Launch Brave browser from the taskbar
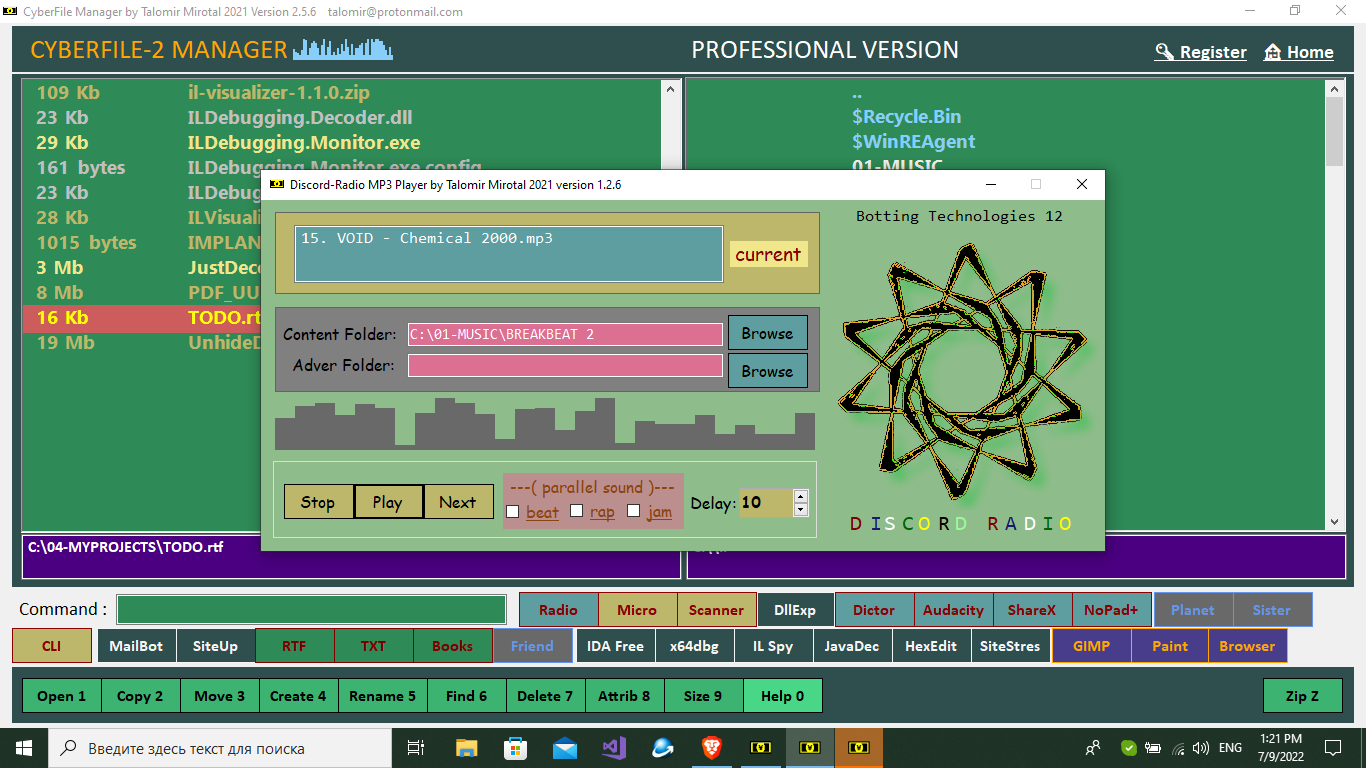 [711, 747]
